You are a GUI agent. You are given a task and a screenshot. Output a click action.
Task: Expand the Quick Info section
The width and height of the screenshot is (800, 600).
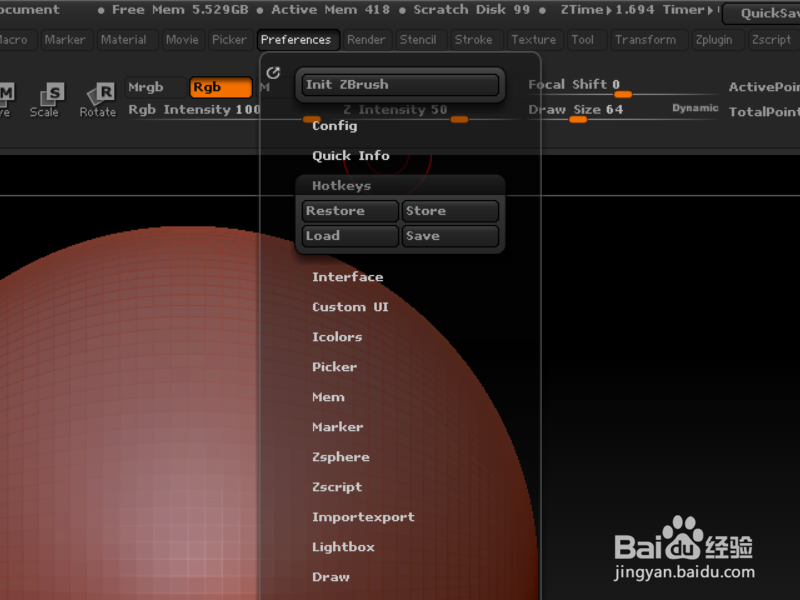[x=351, y=156]
